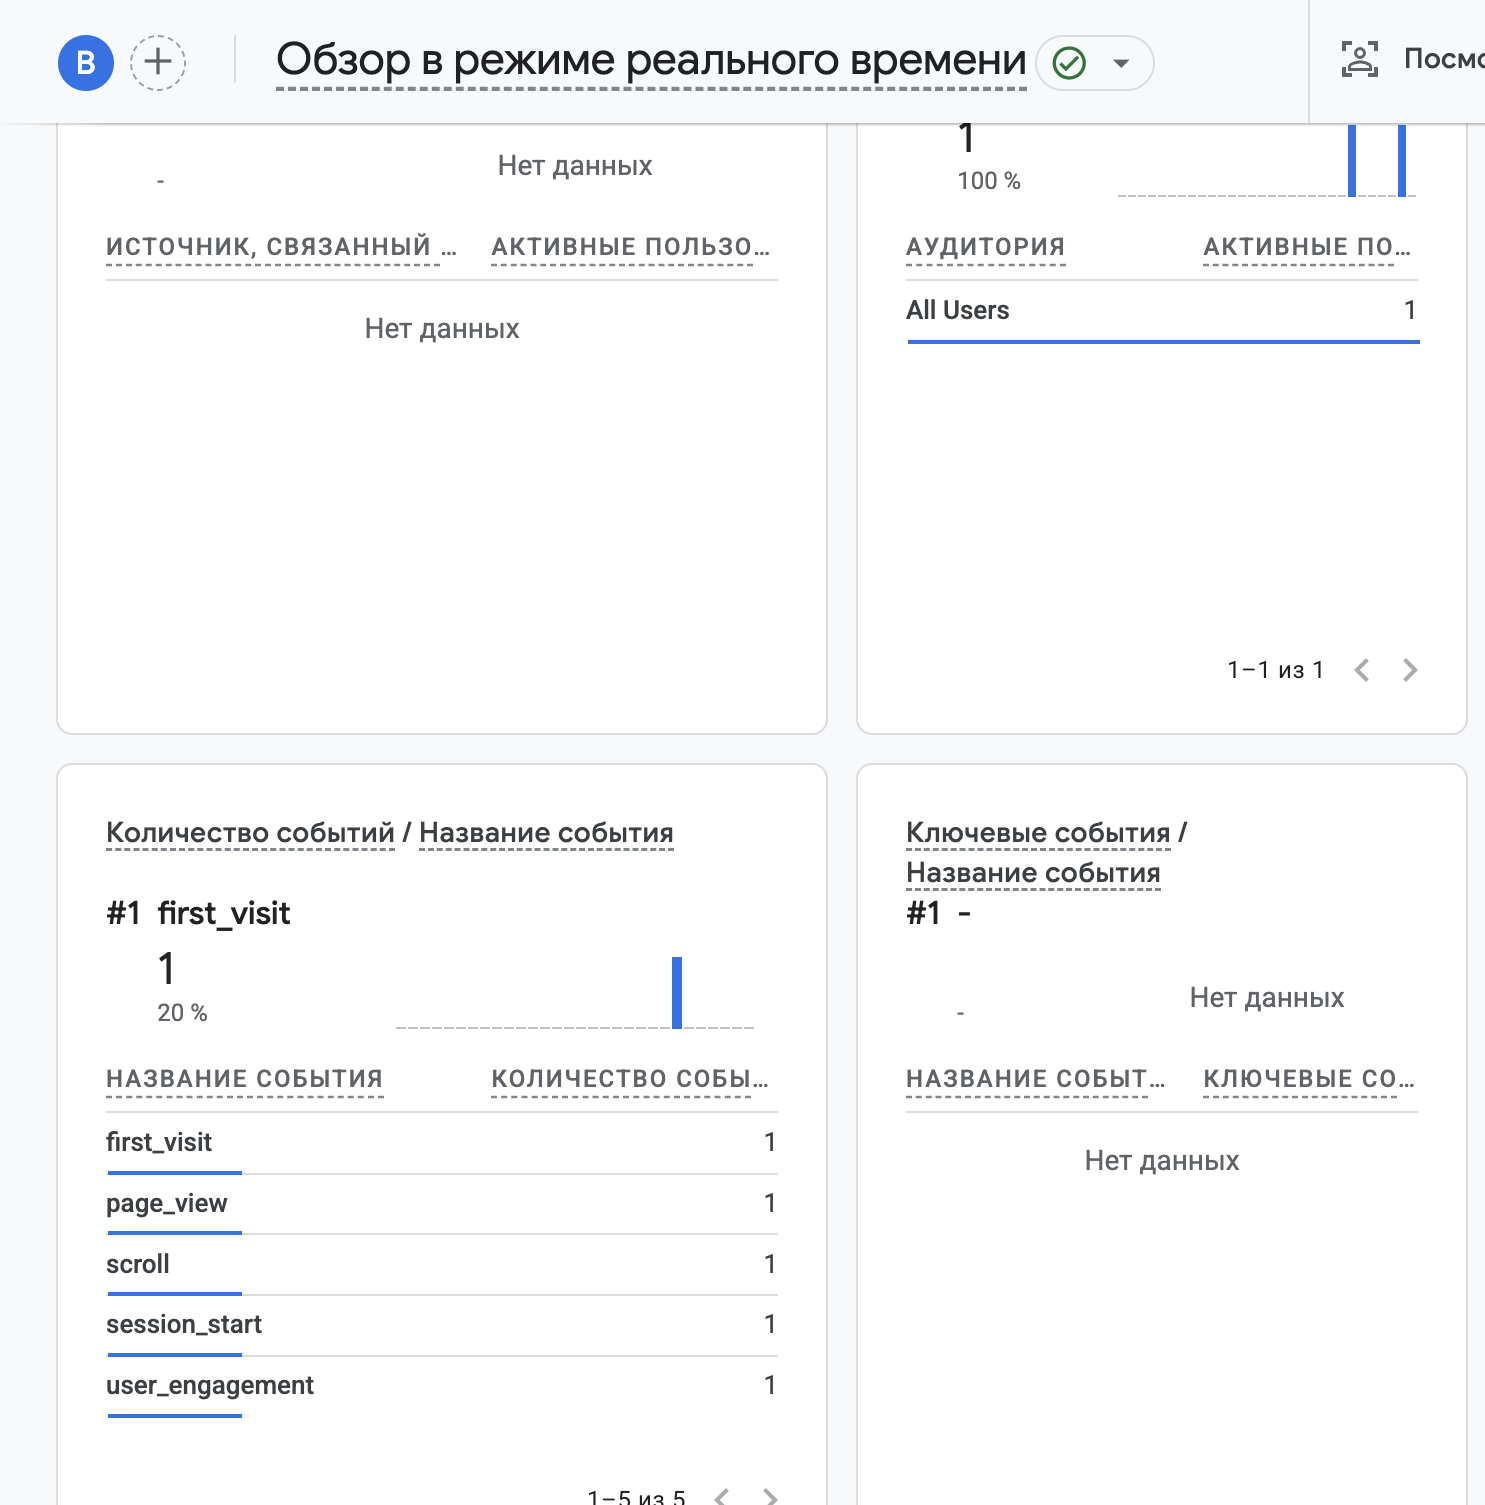Click the 'АУДИТОРИЯ' column header
Viewport: 1485px width, 1505px height.
tap(986, 247)
